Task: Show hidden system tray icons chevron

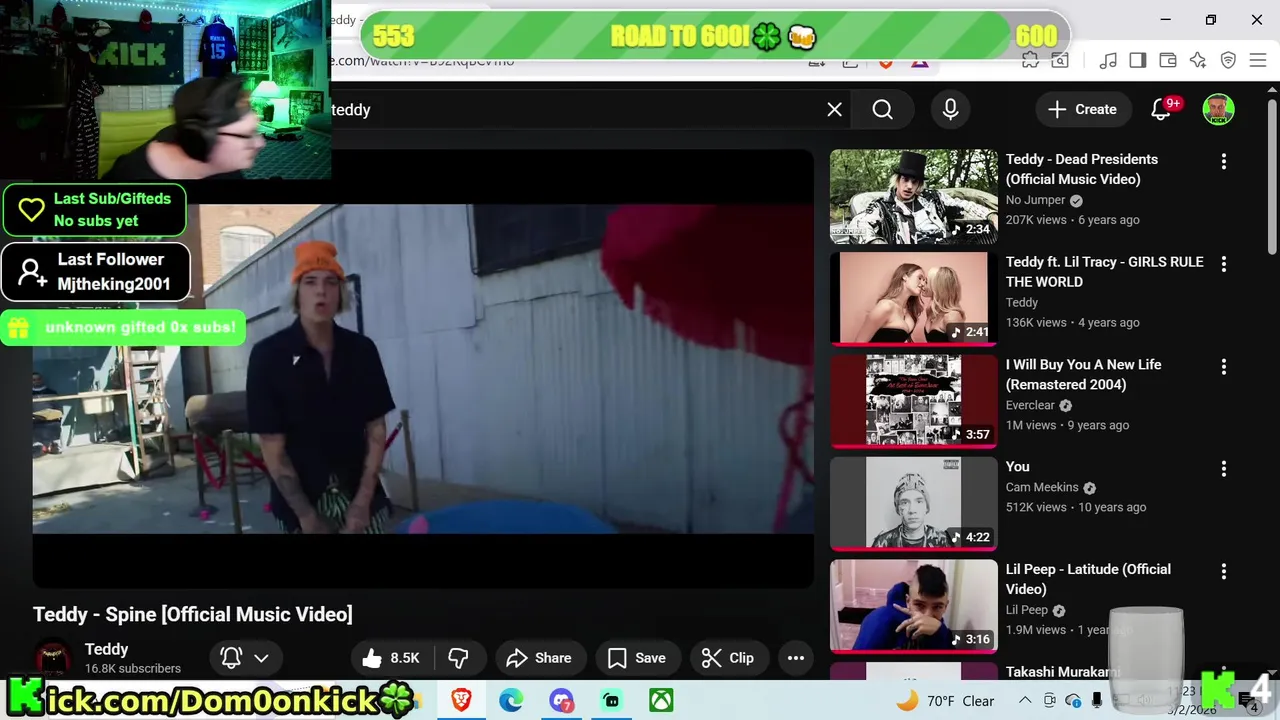Action: click(1024, 701)
